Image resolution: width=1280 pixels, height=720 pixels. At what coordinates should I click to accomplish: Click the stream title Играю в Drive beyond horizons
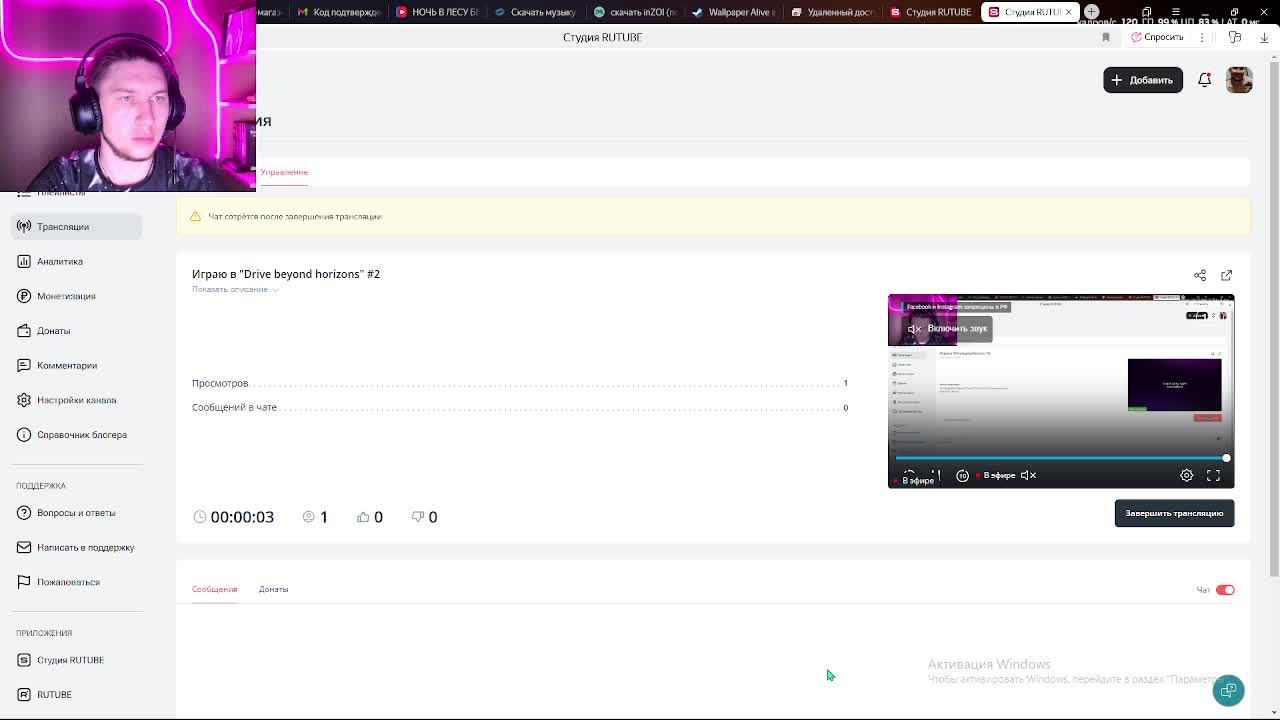pos(286,274)
